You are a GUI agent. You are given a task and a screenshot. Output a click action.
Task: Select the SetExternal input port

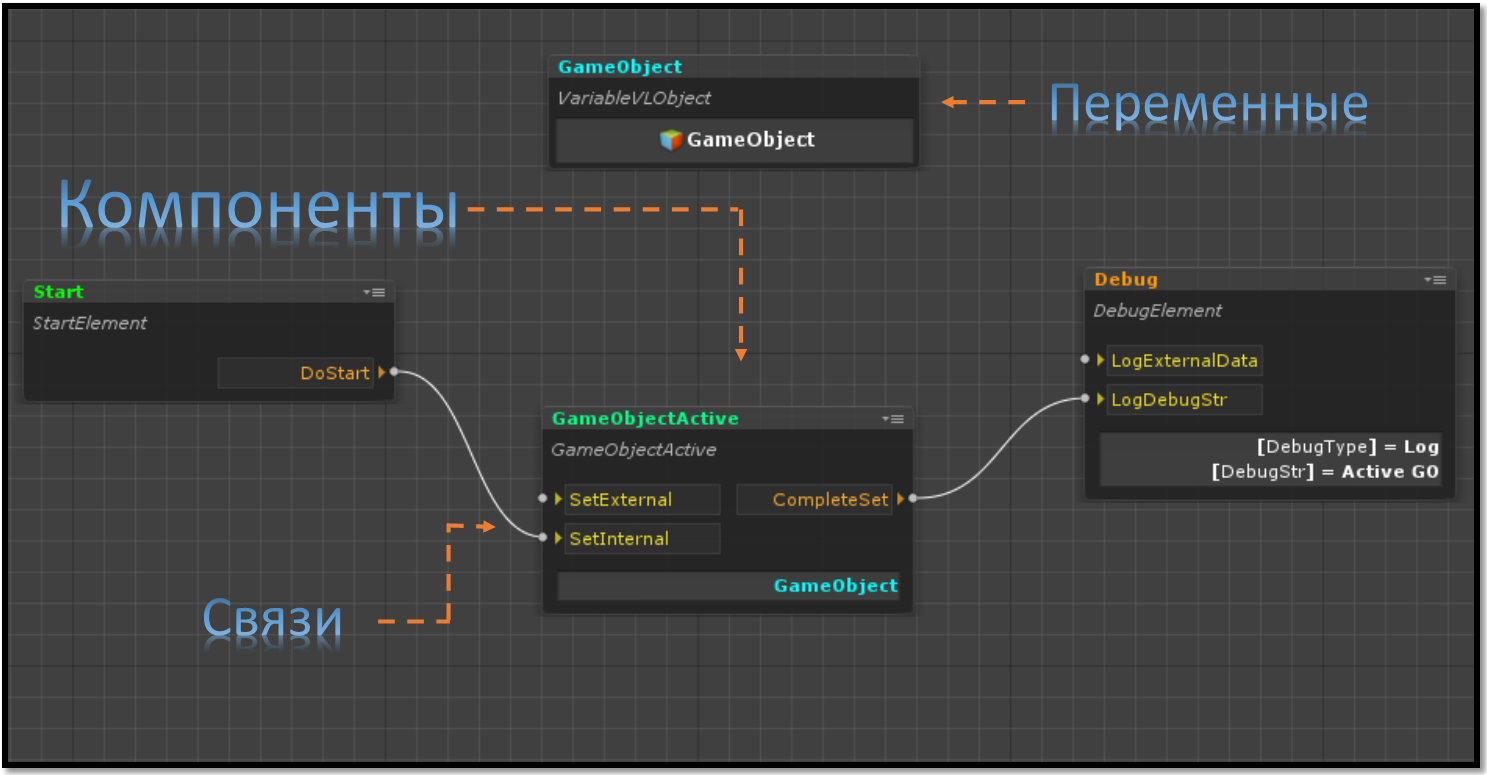(x=642, y=499)
